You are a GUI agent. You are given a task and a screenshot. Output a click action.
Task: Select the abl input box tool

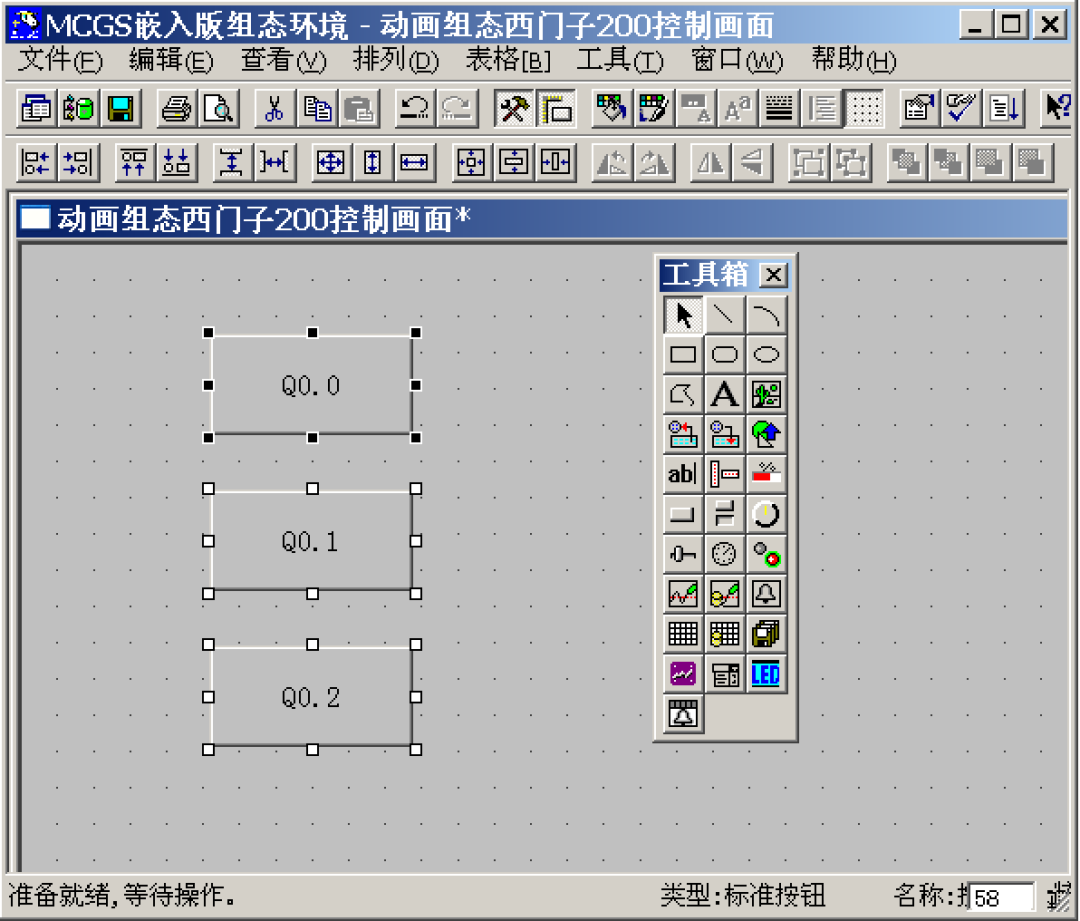coord(683,474)
